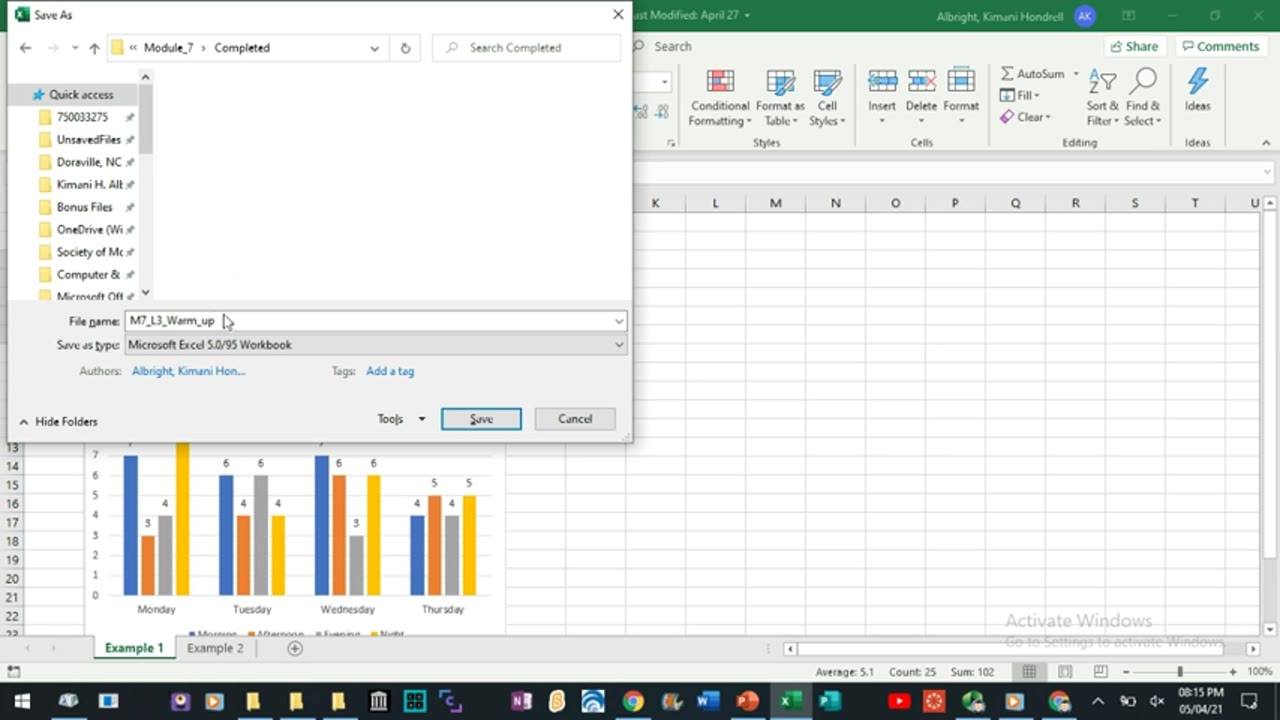The width and height of the screenshot is (1280, 720).
Task: Click the Cancel button
Action: (575, 419)
